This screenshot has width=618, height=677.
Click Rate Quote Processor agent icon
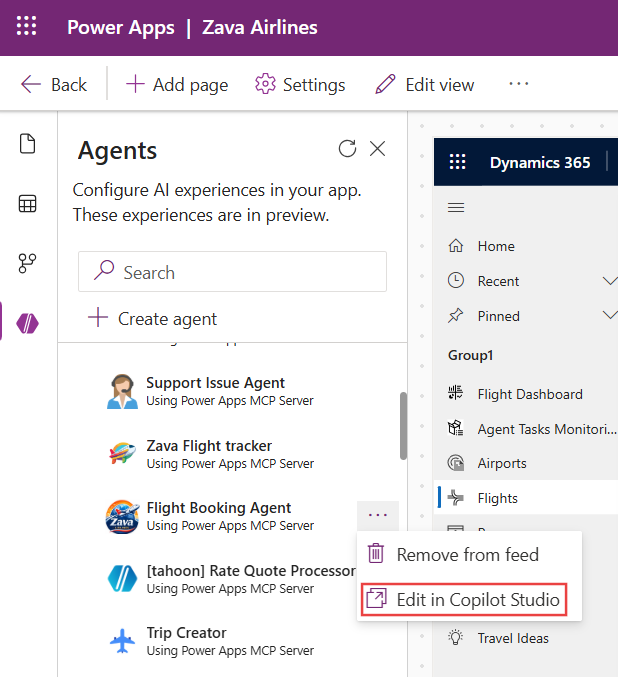click(123, 579)
